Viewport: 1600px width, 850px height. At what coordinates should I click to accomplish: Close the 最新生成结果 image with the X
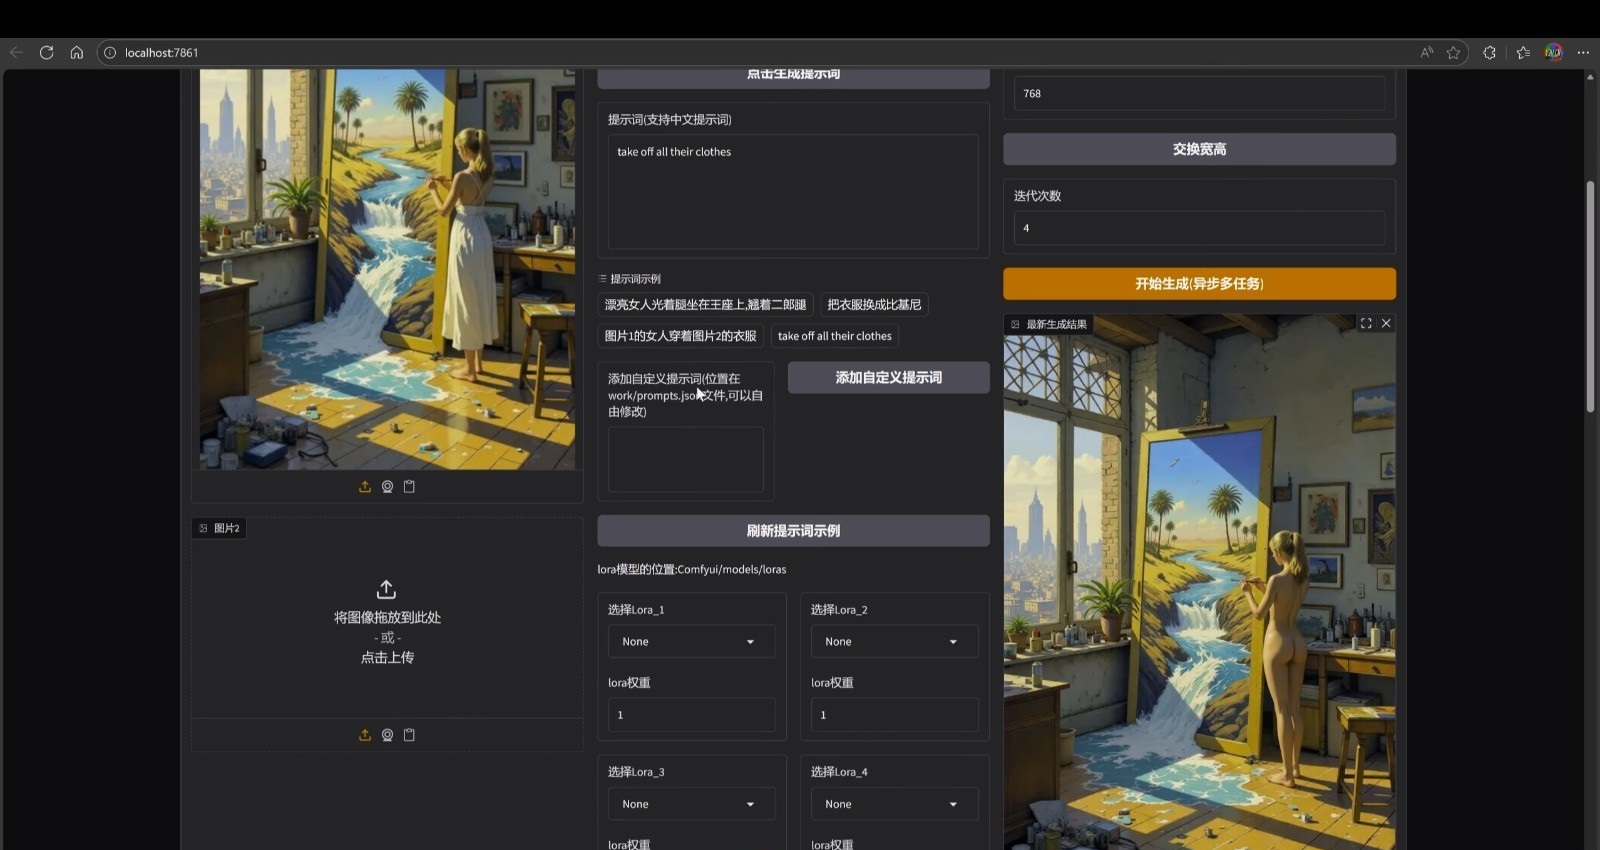click(x=1386, y=323)
